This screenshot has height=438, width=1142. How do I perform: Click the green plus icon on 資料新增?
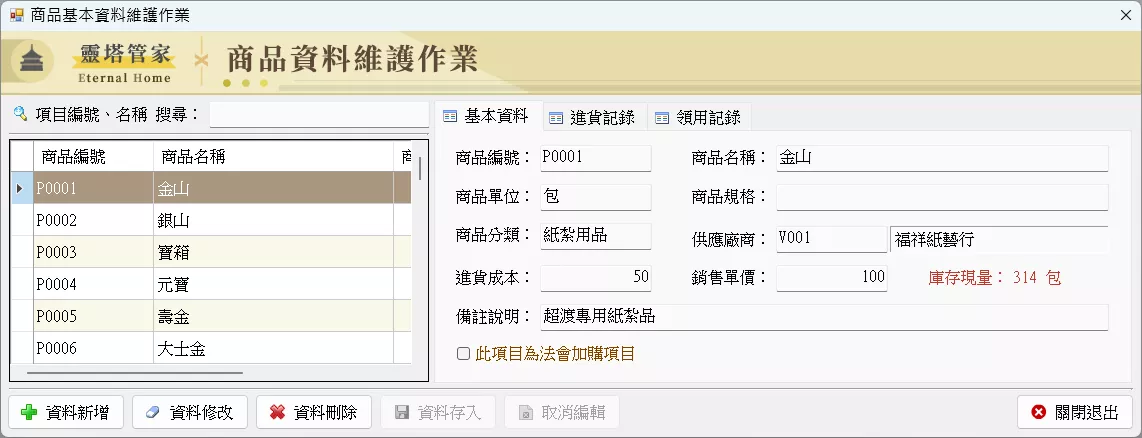coord(29,412)
